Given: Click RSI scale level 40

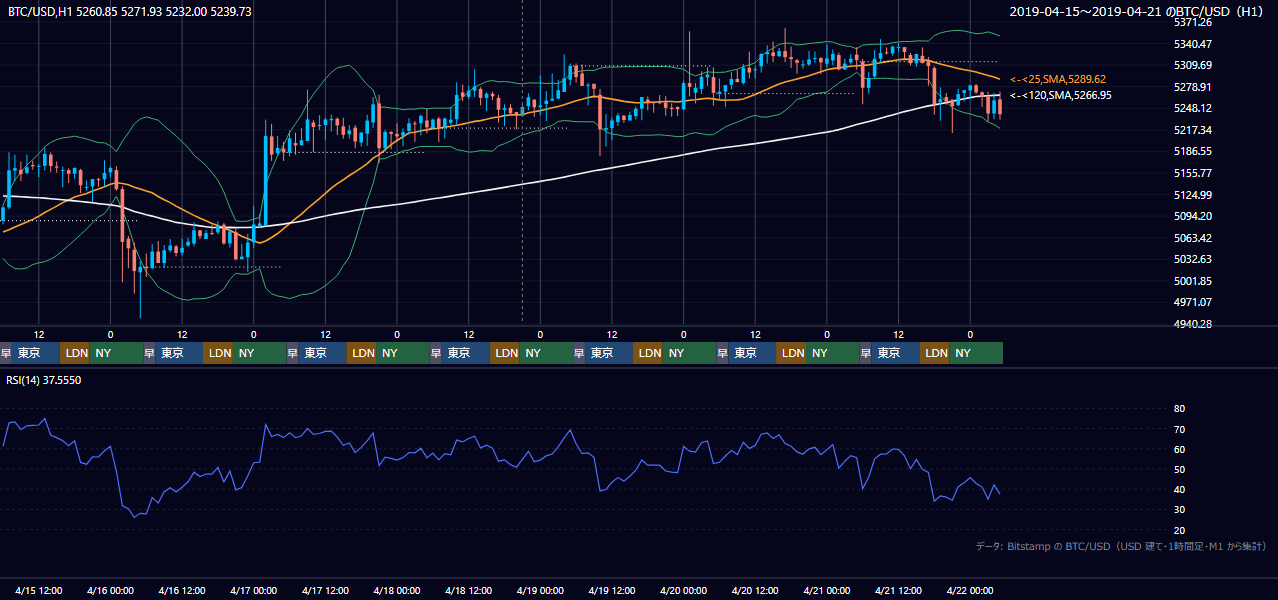Looking at the screenshot, I should pyautogui.click(x=1179, y=489).
